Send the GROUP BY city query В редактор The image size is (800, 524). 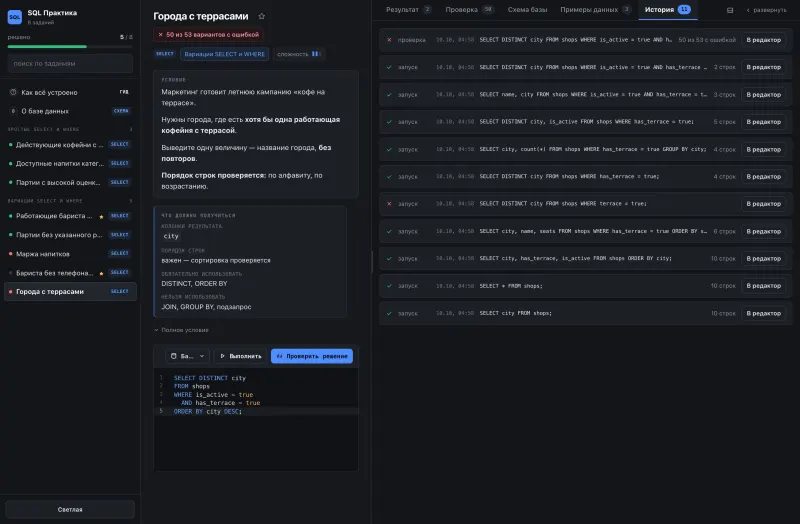[763, 149]
